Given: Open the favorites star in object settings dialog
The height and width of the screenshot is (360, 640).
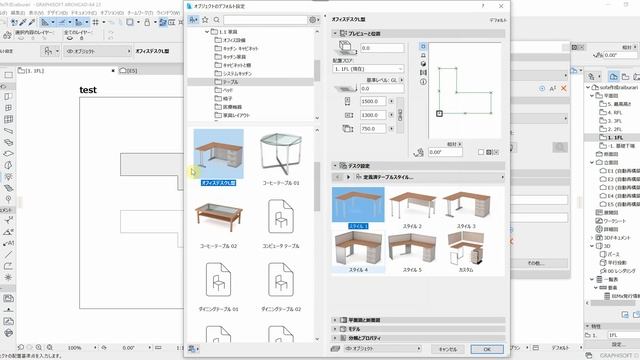Looking at the screenshot, I should [x=205, y=20].
